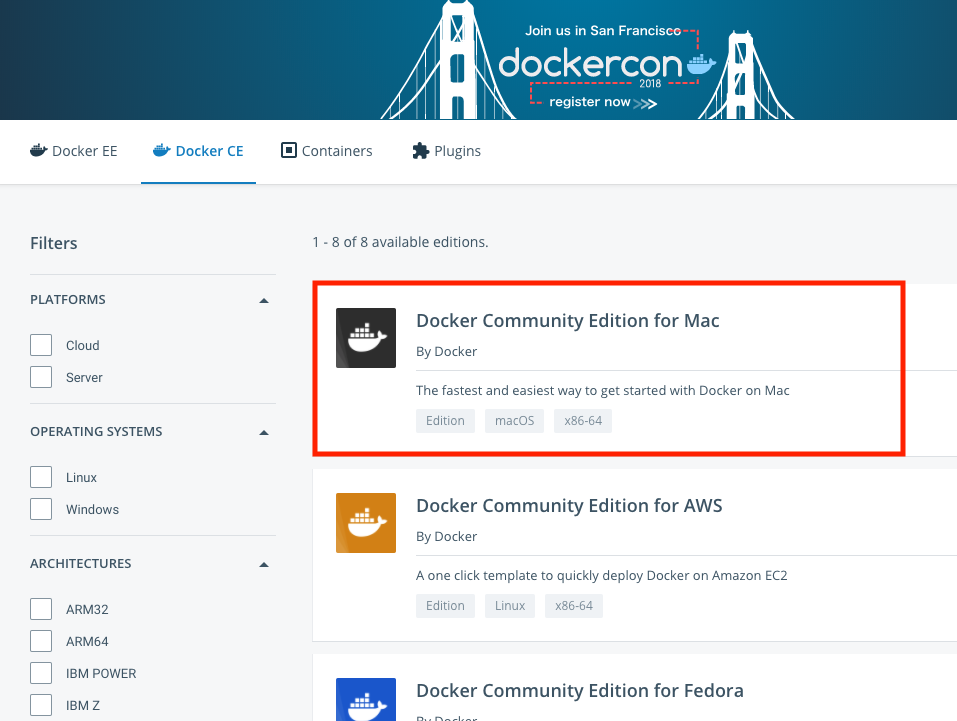Click 'Join us in San Francisco' text
Screen dimensions: 957x721
(603, 31)
